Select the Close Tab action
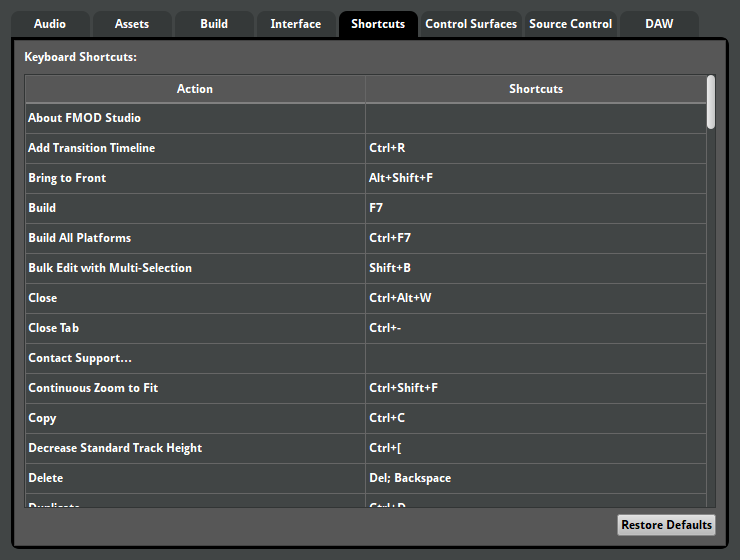Screen dimensions: 740x560 coord(195,328)
